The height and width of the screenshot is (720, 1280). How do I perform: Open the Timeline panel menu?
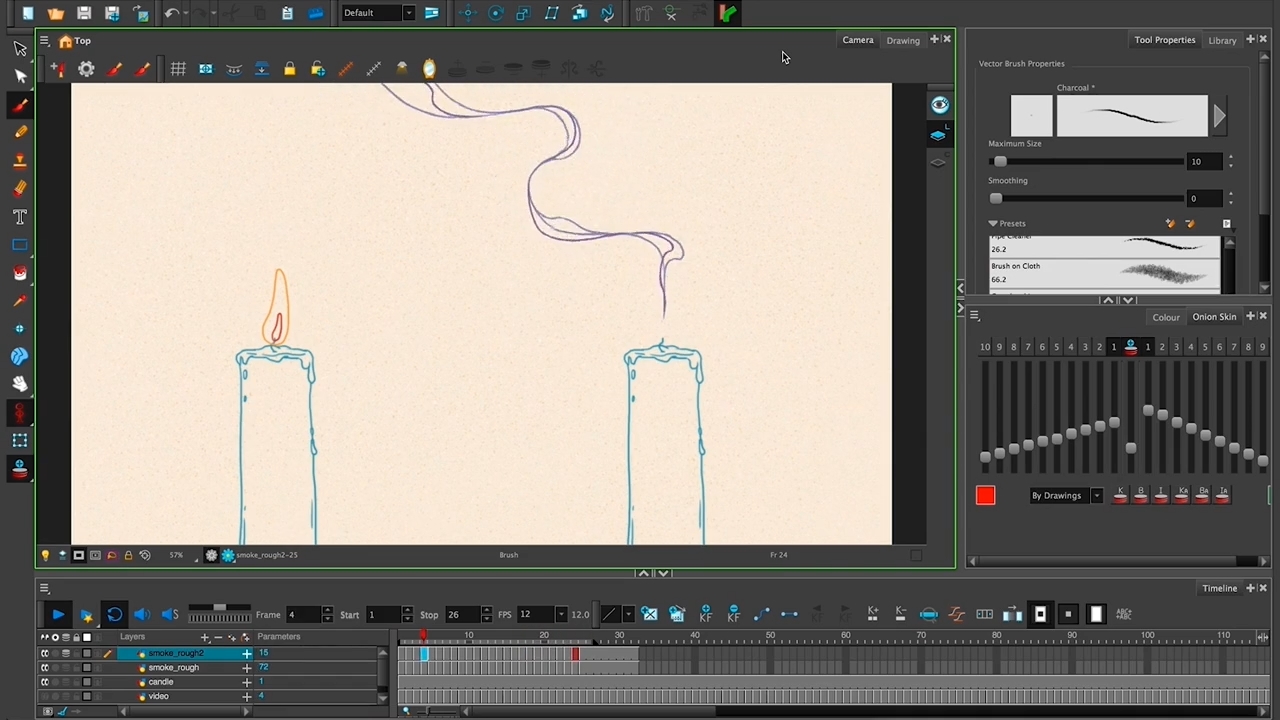click(44, 588)
